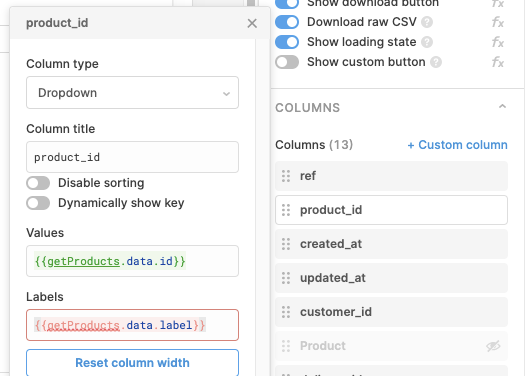525x376 pixels.
Task: Select the product_id column in list
Action: pos(391,210)
